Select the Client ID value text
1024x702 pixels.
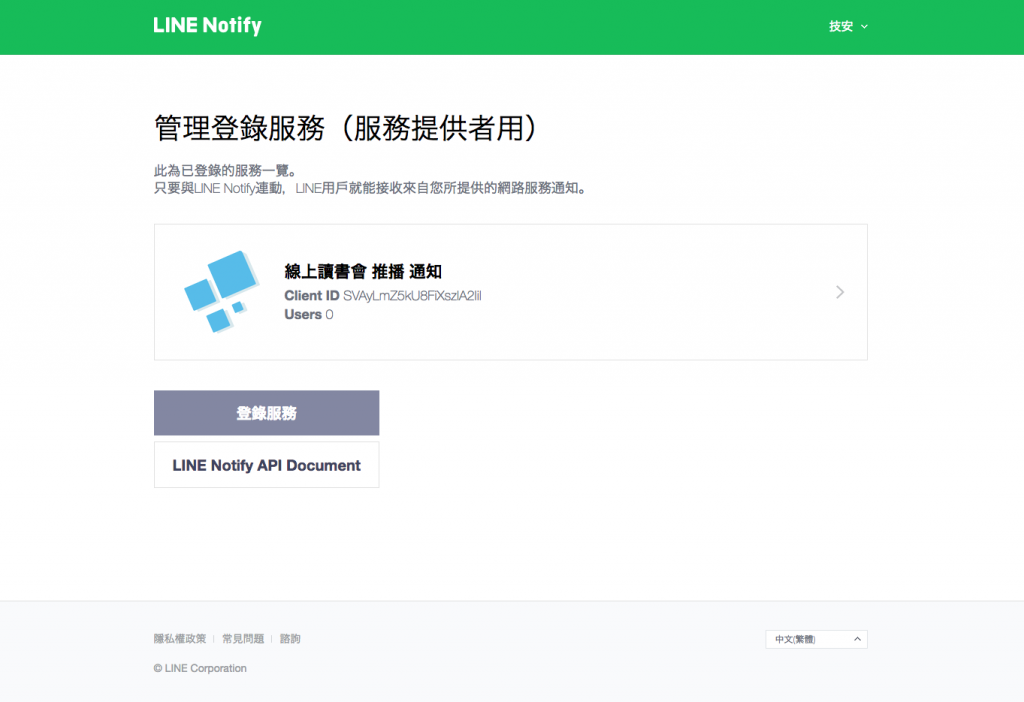[412, 296]
